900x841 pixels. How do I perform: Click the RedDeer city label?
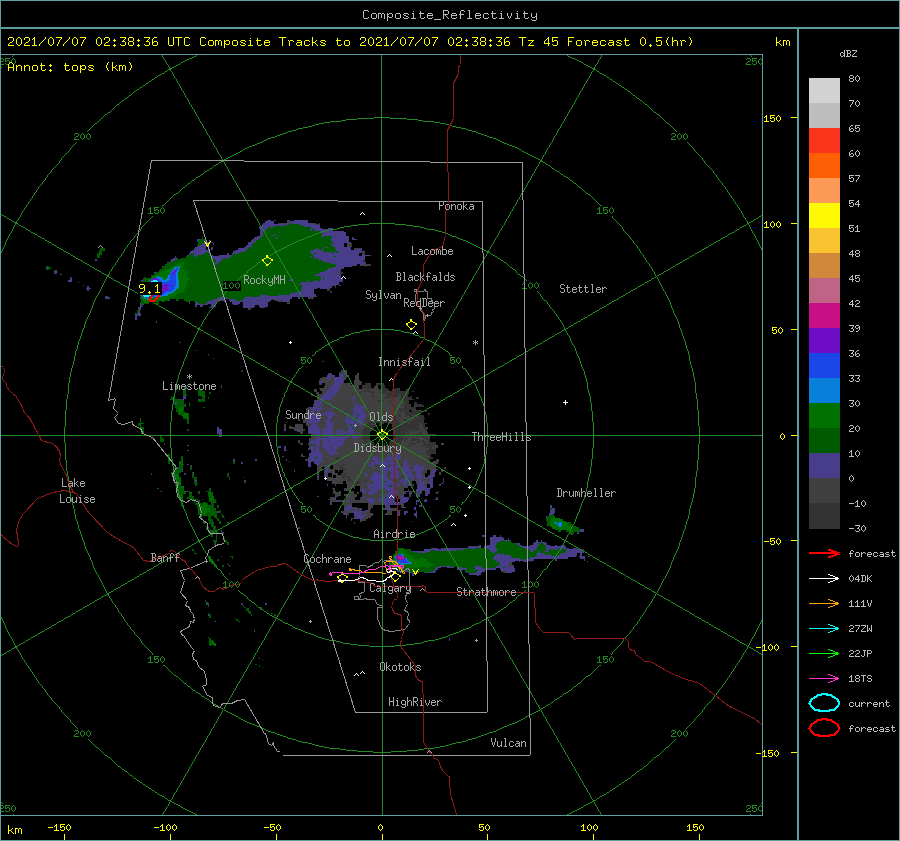(x=424, y=303)
